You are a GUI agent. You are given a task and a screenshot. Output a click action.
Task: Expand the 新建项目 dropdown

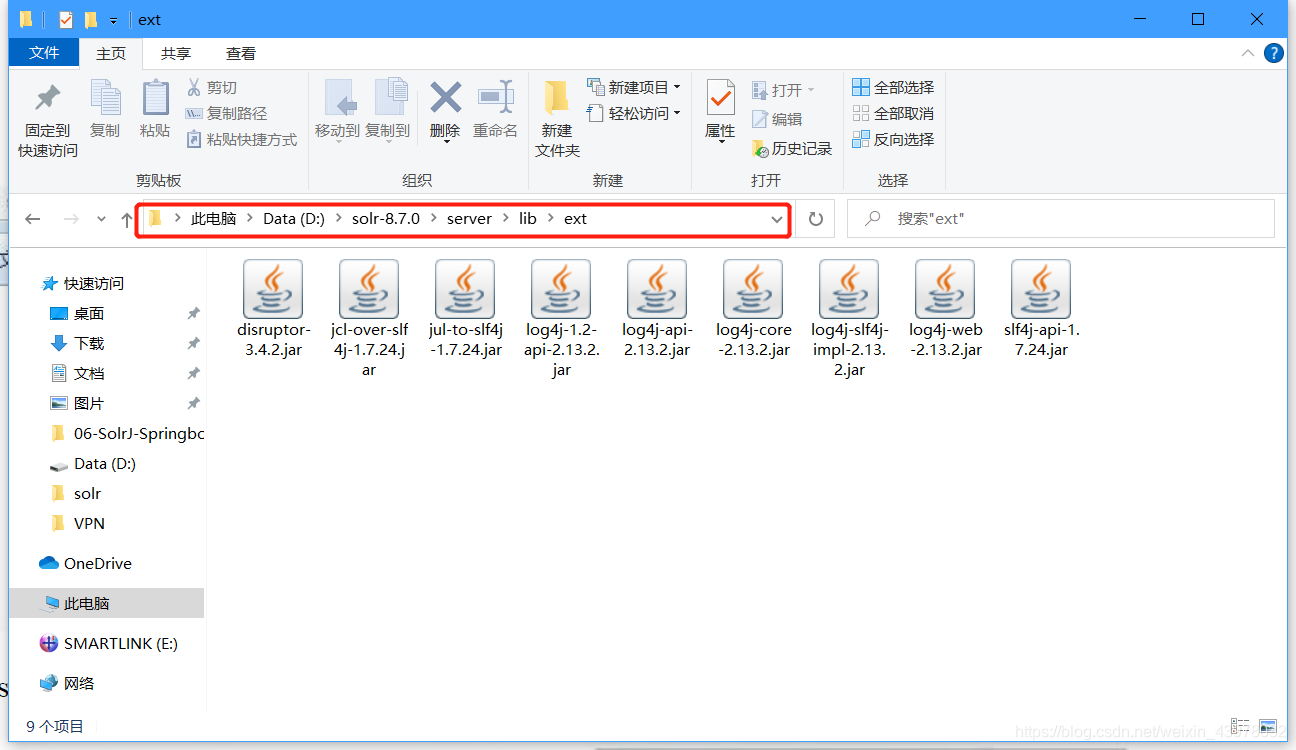[x=634, y=87]
